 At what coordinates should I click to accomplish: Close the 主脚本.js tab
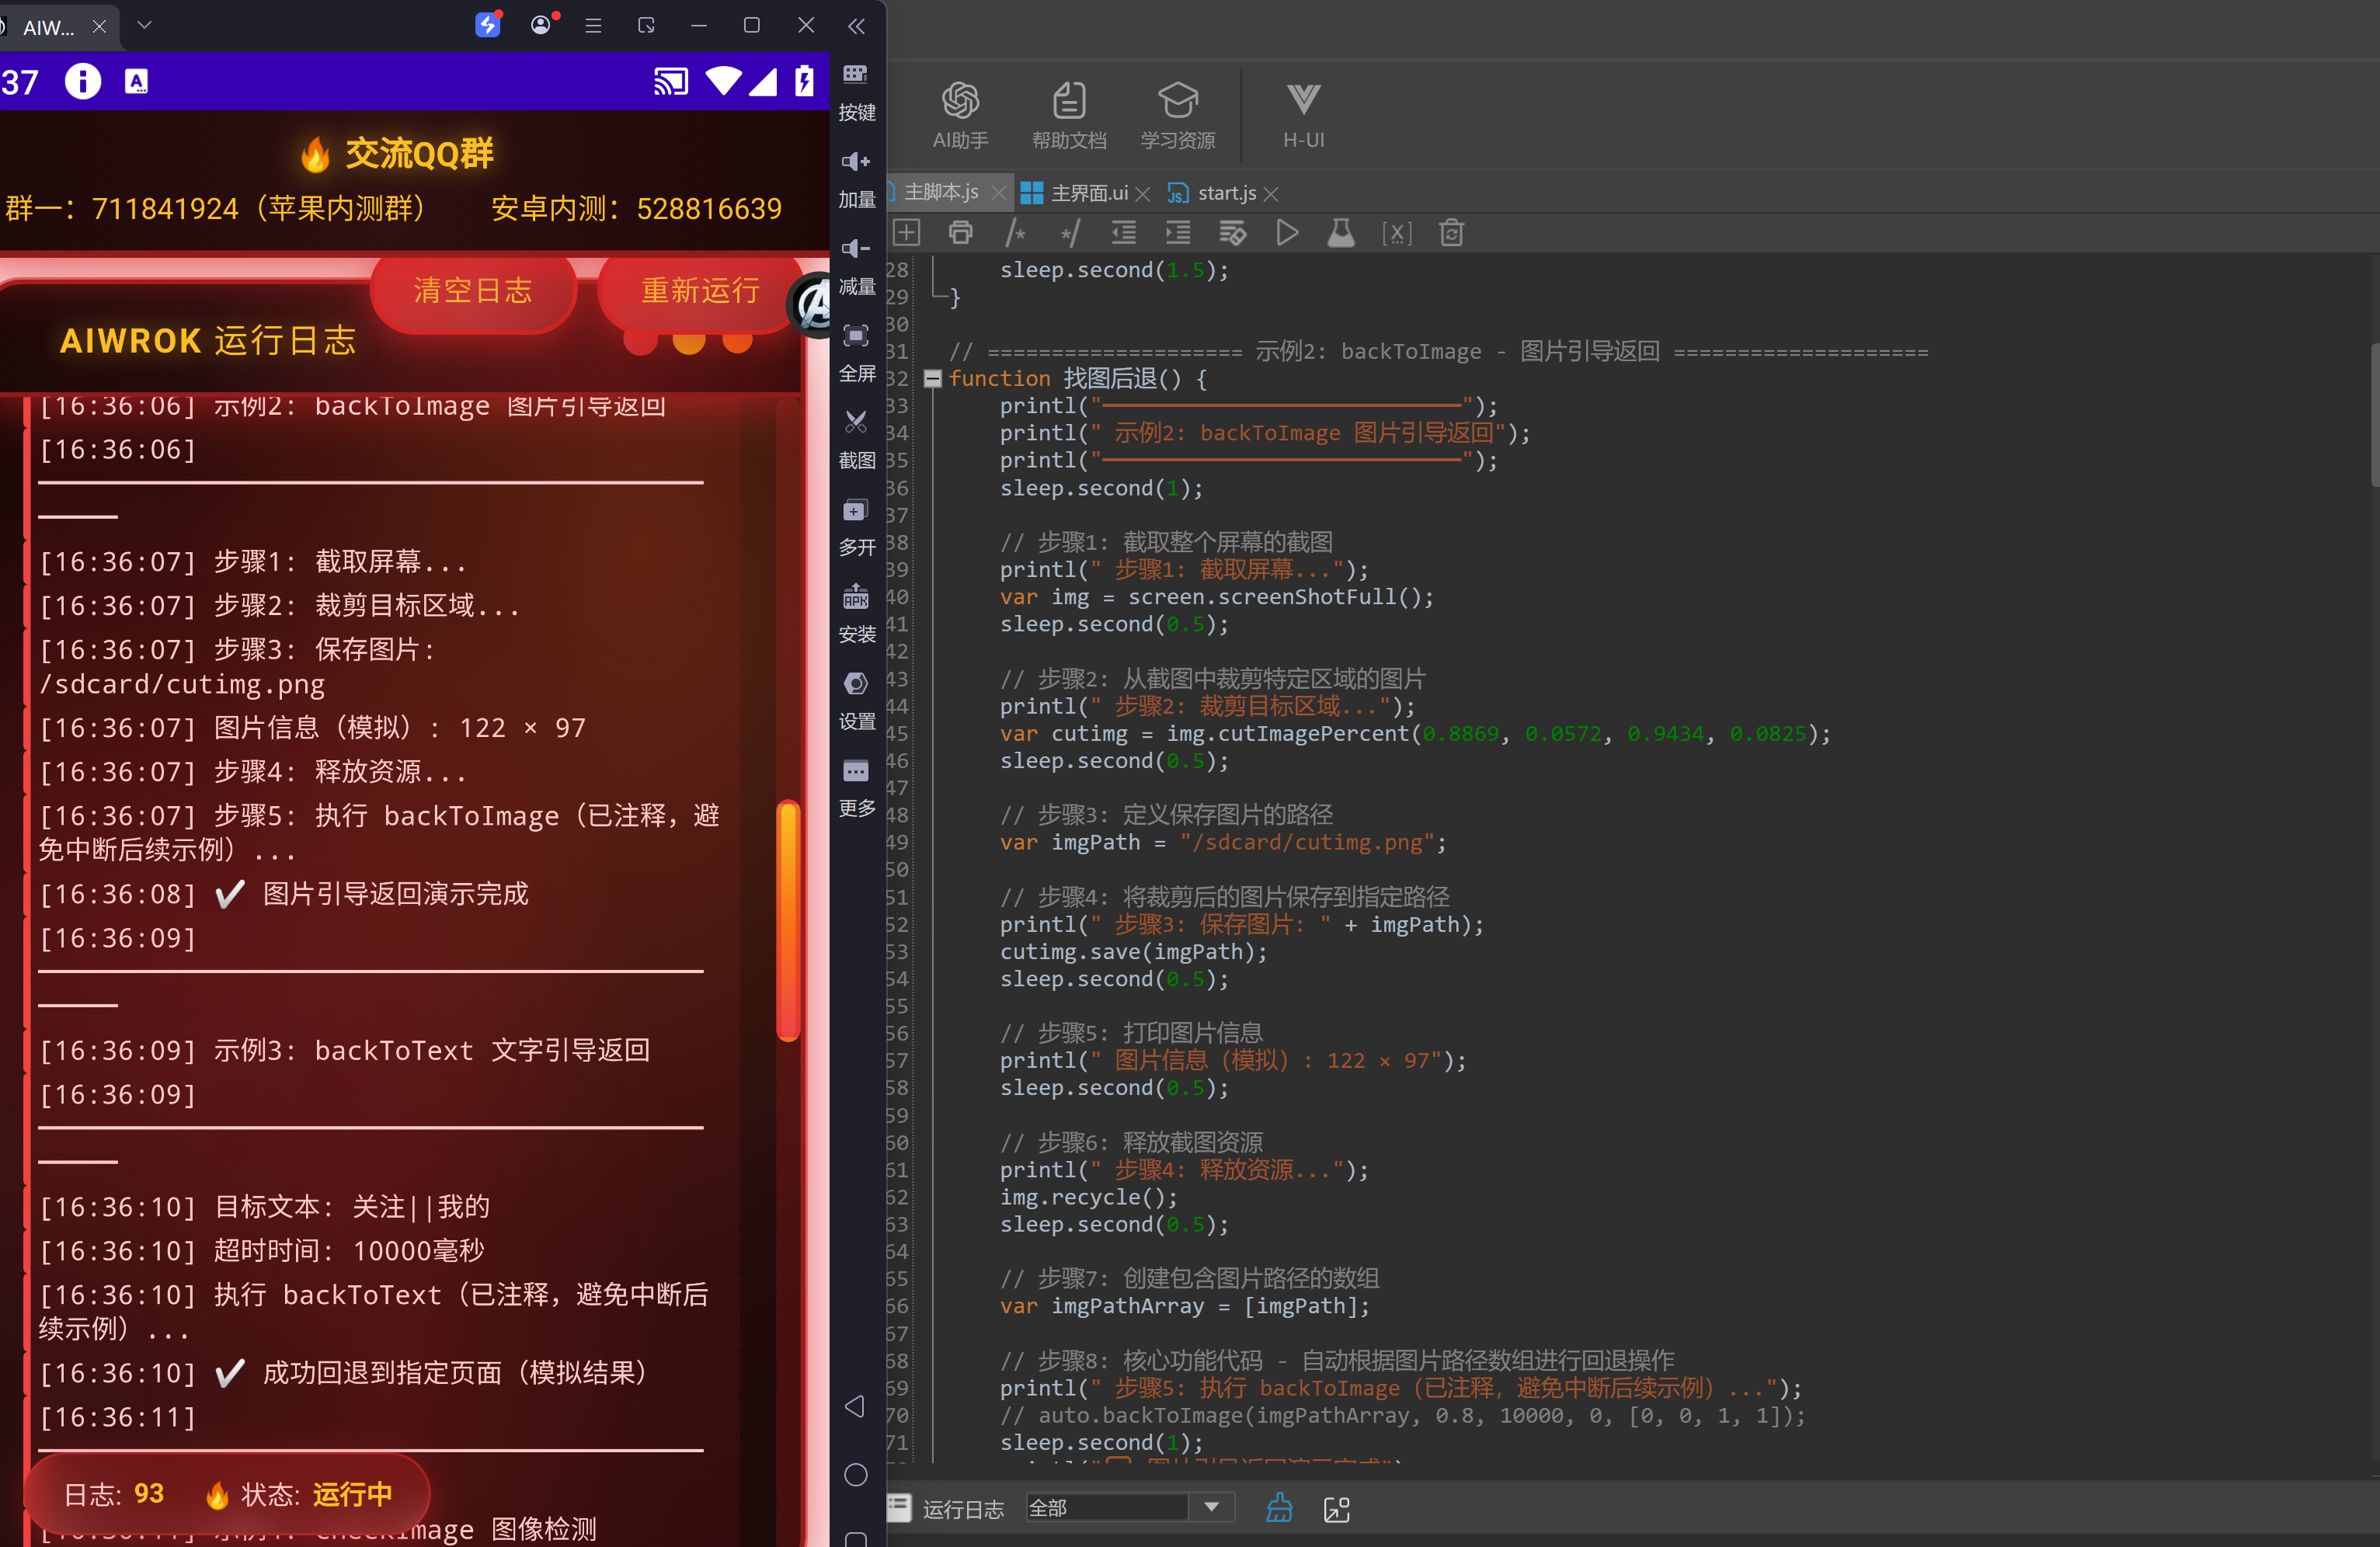pyautogui.click(x=997, y=193)
